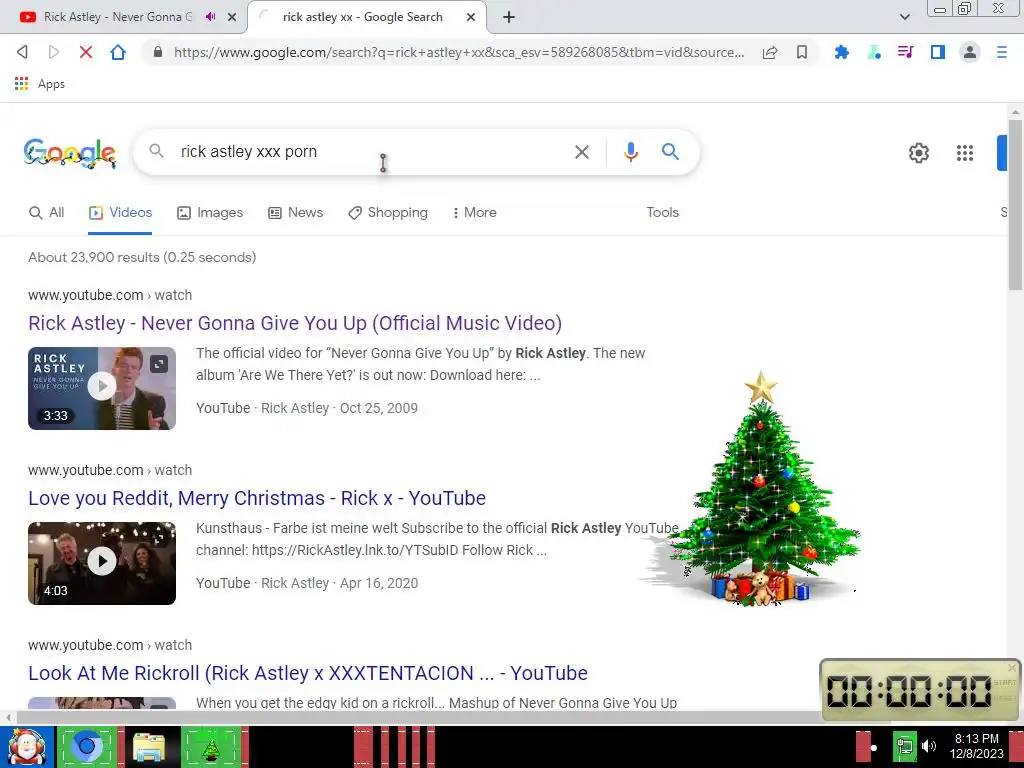Image resolution: width=1024 pixels, height=768 pixels.
Task: Click the 'YouTube · Rick Astley · Oct 25, 2009' line
Action: (x=307, y=408)
